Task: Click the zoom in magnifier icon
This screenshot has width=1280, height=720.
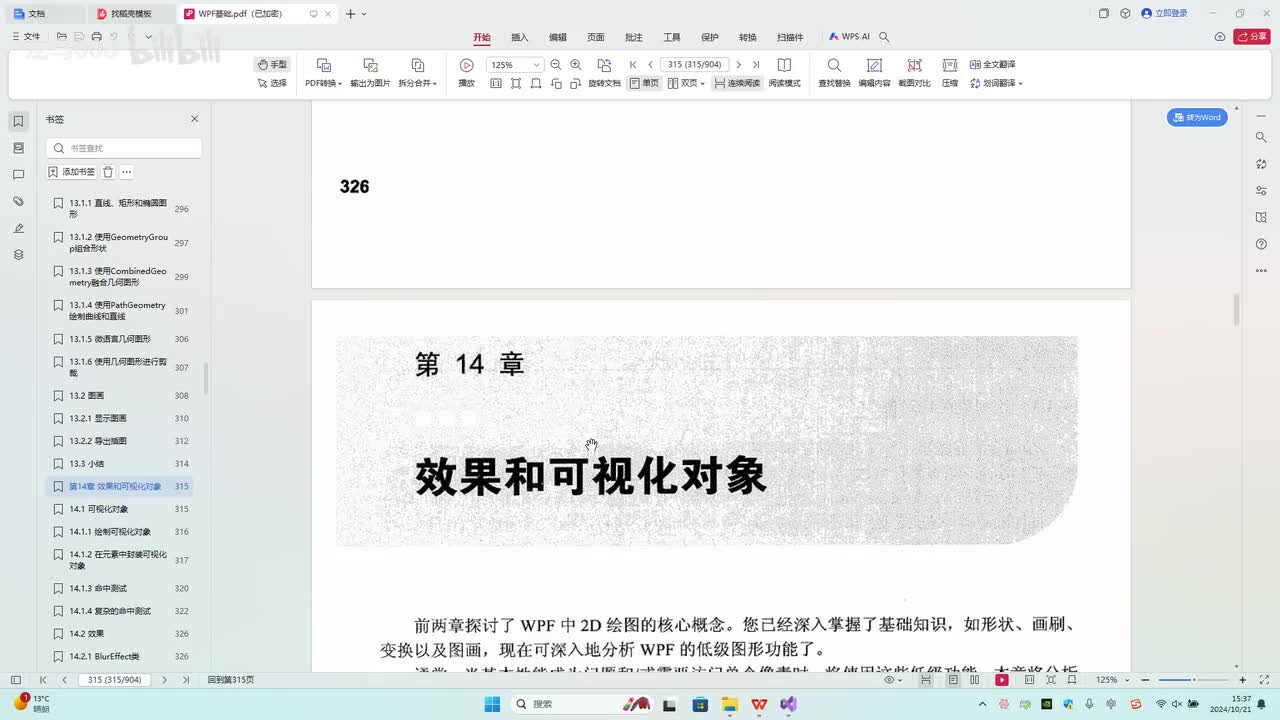Action: [x=576, y=64]
